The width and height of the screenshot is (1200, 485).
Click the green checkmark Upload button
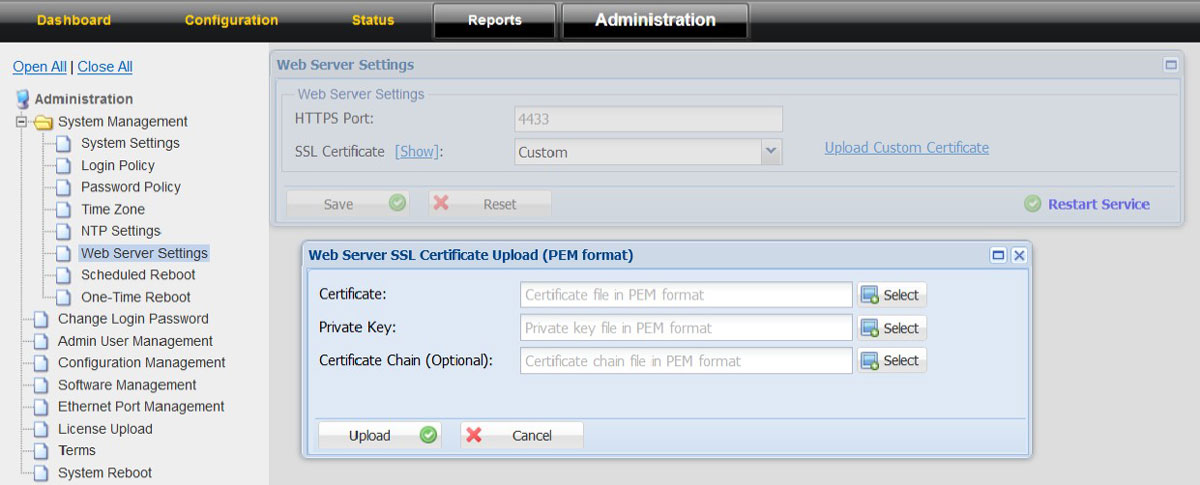tap(378, 435)
